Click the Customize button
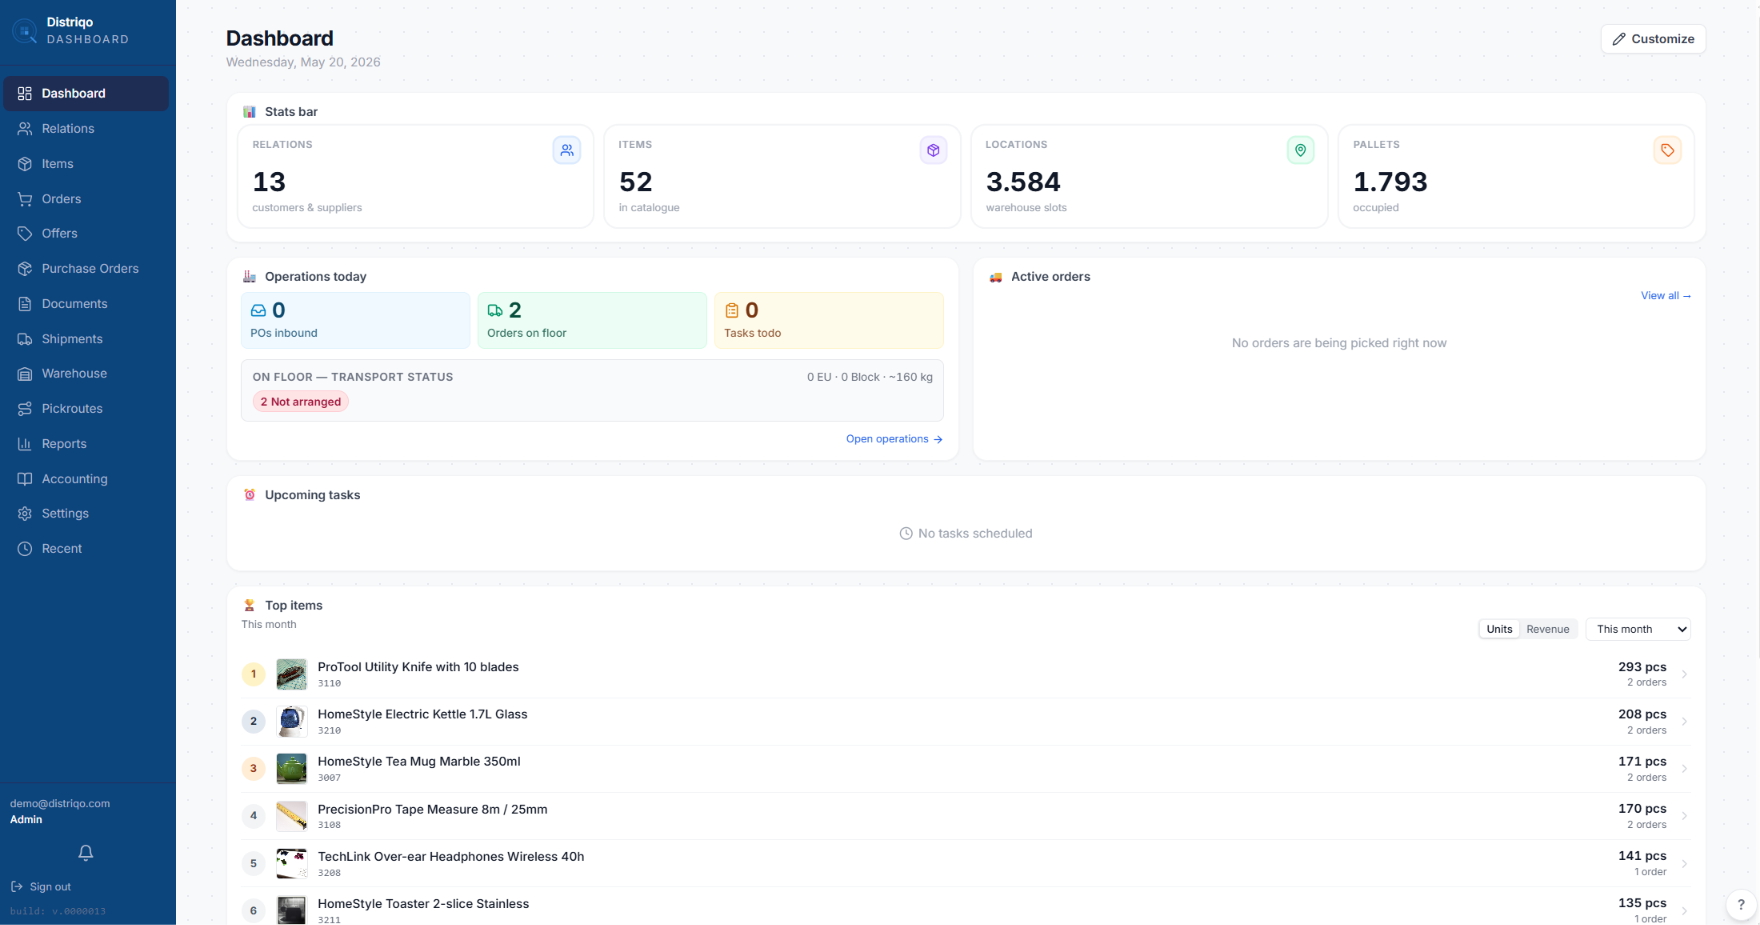 pos(1653,39)
